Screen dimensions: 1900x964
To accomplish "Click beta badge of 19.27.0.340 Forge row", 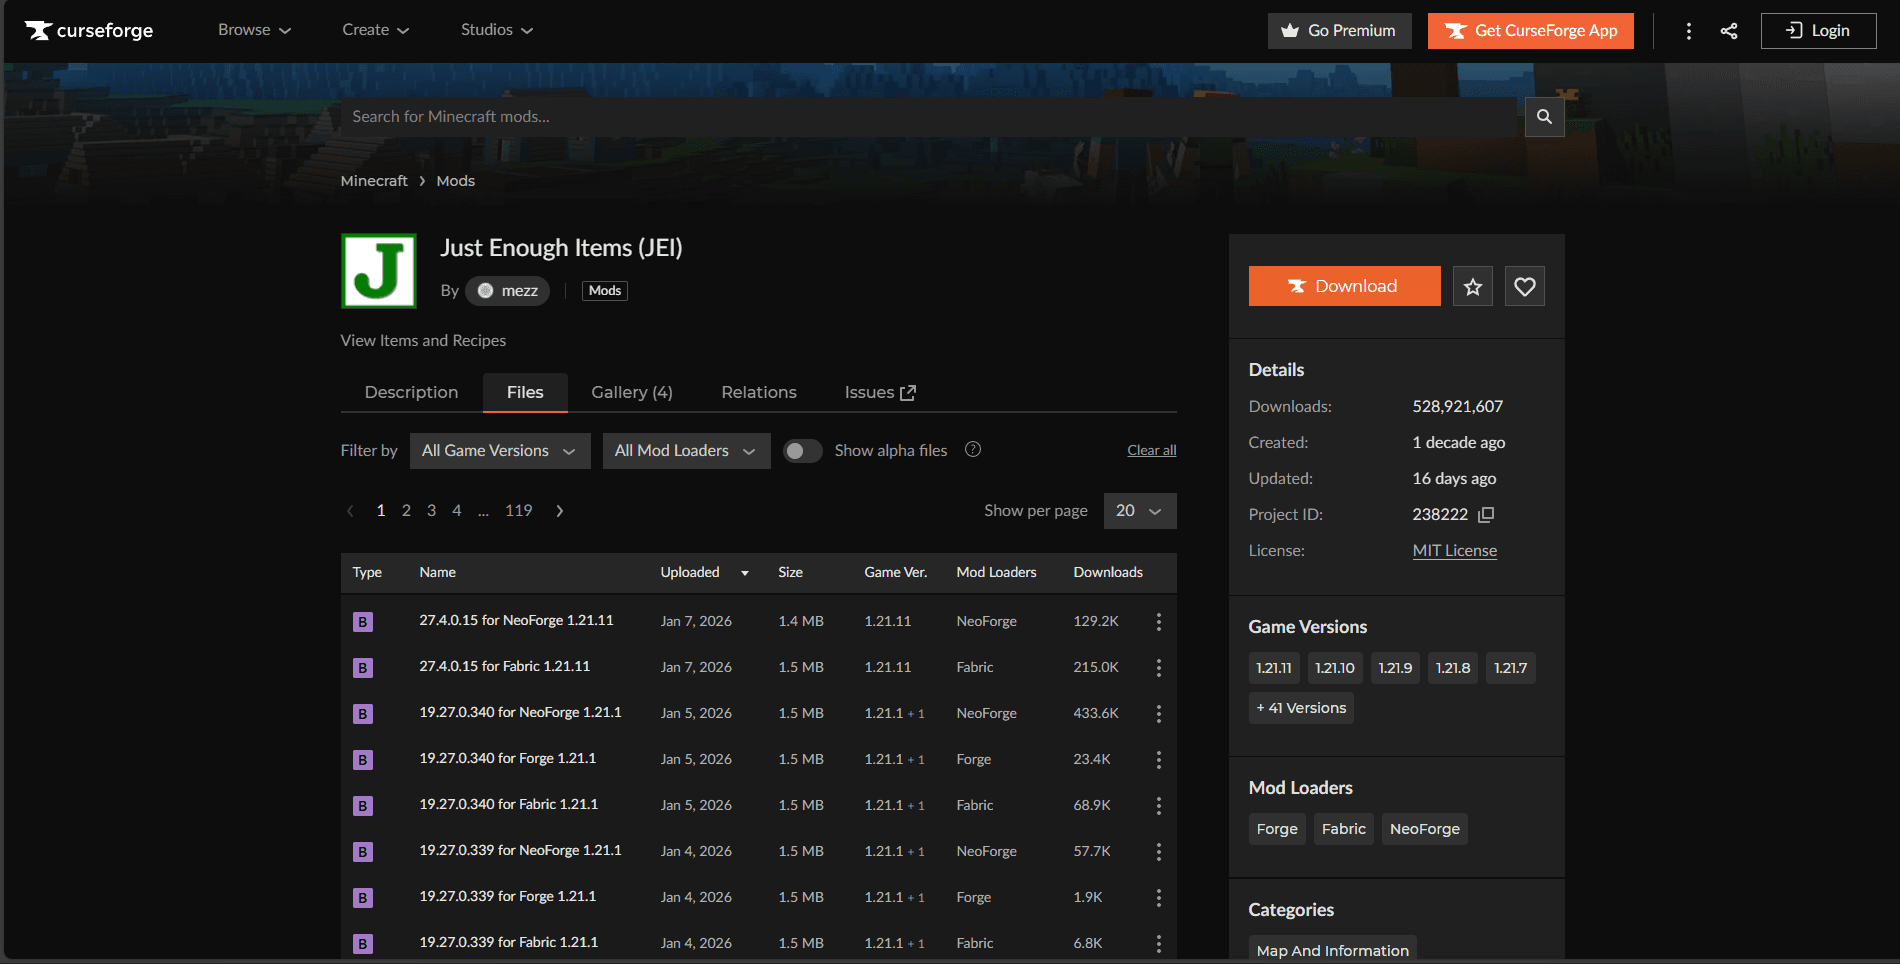I will pyautogui.click(x=363, y=760).
